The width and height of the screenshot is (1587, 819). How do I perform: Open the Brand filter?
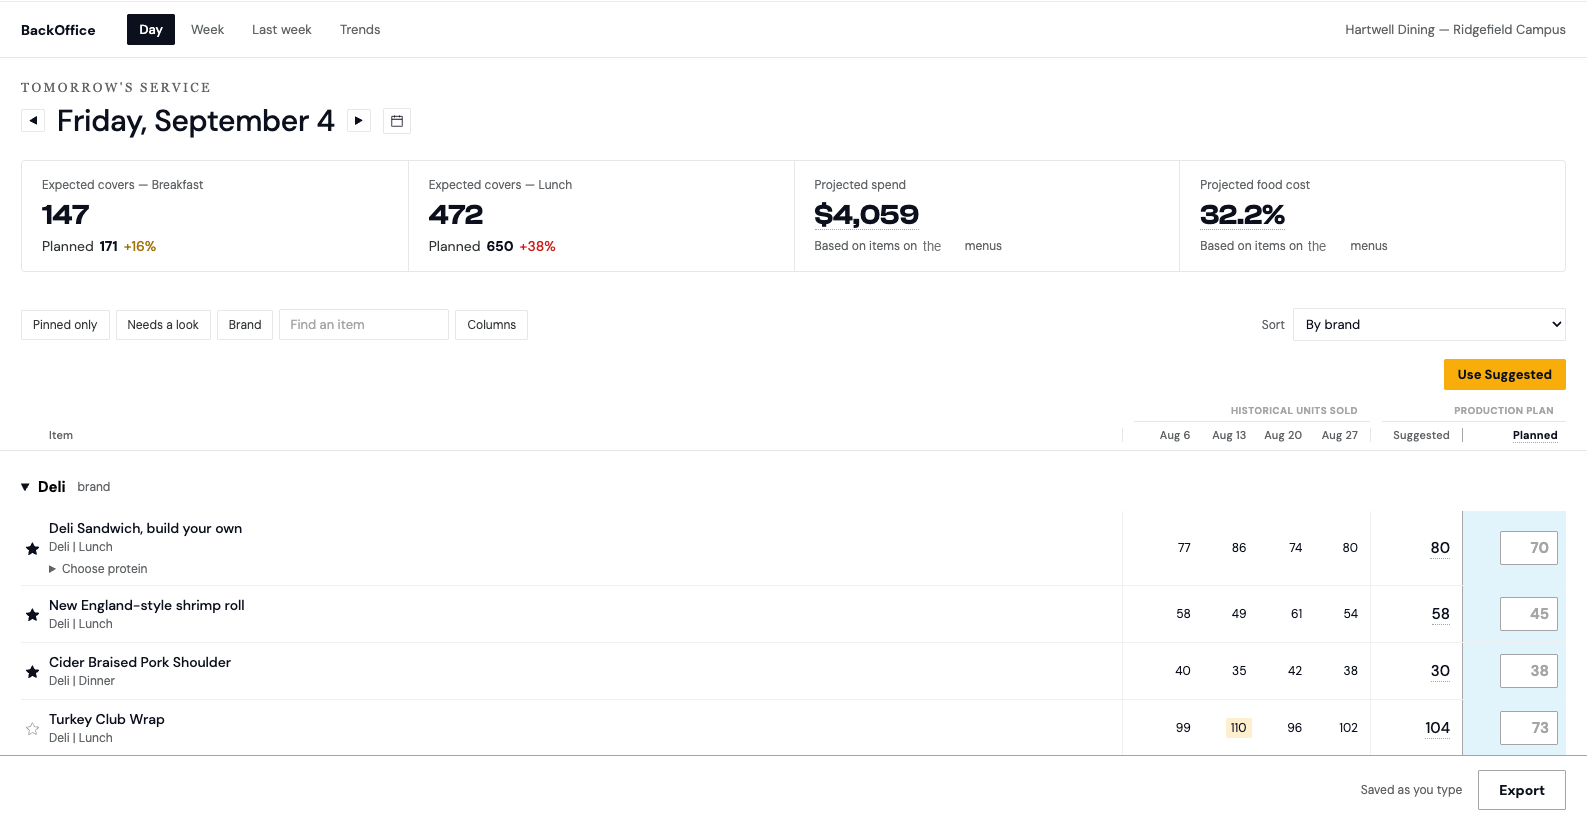tap(245, 325)
